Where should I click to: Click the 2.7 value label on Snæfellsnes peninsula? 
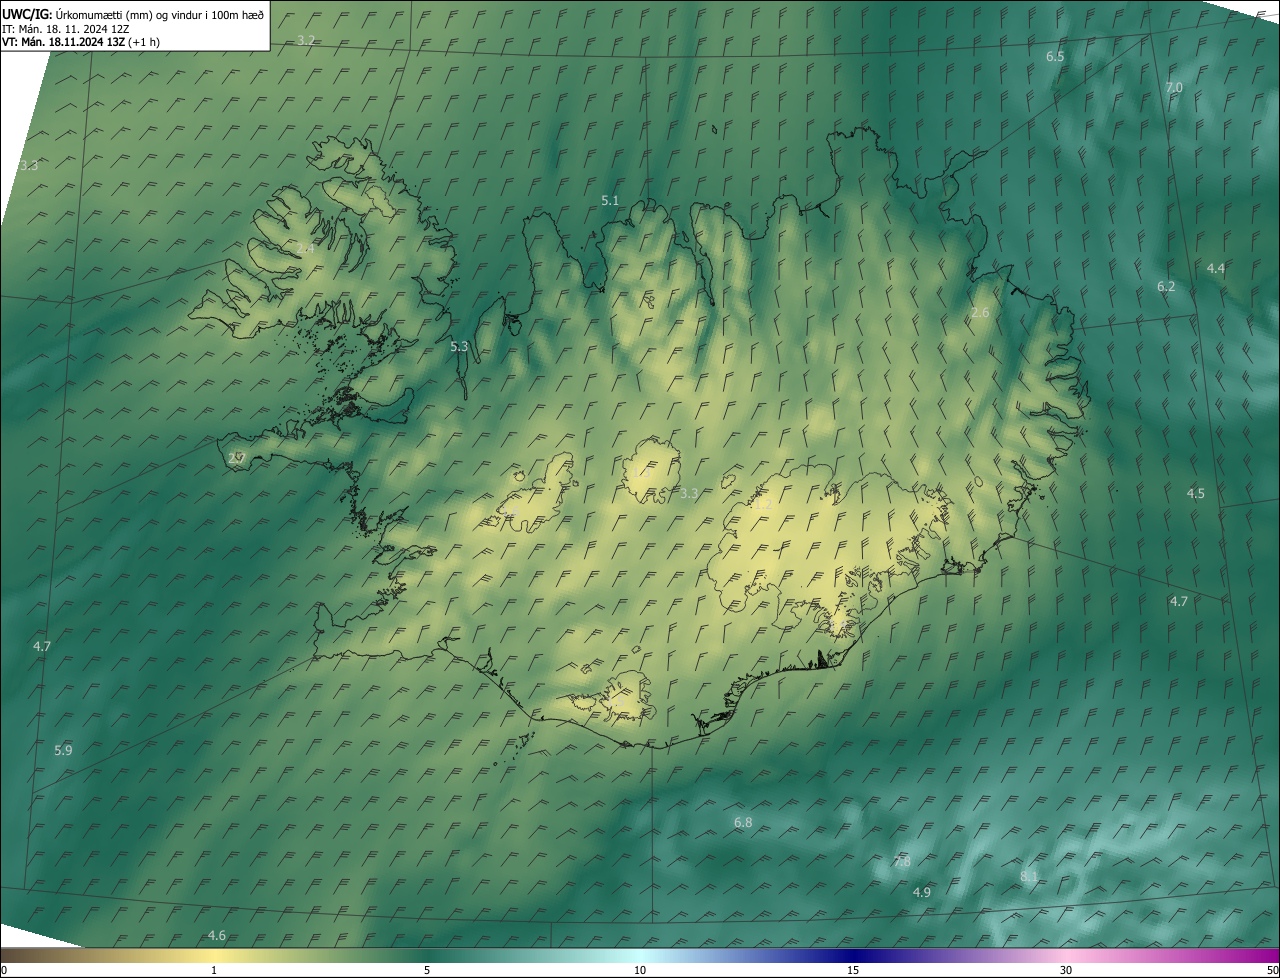coord(237,458)
